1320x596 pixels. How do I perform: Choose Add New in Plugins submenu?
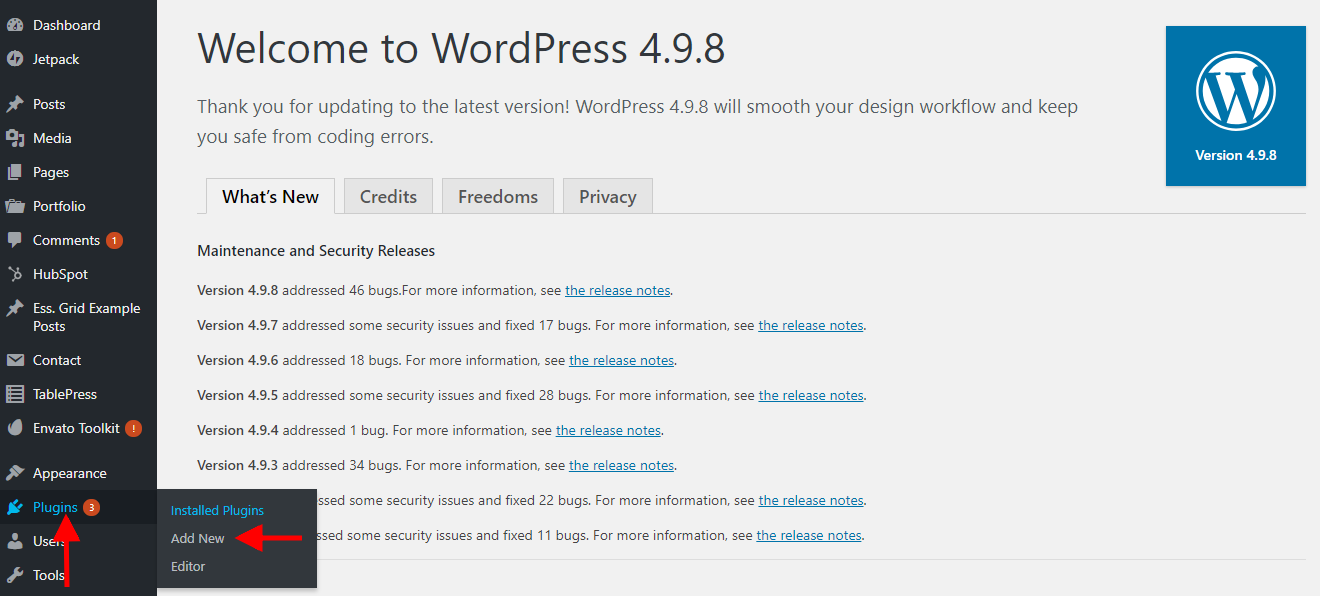point(198,538)
